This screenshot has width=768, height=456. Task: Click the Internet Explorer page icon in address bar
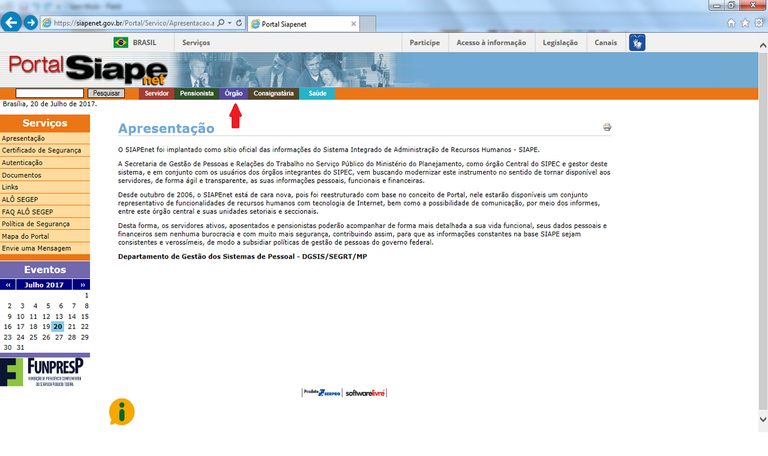(x=47, y=23)
